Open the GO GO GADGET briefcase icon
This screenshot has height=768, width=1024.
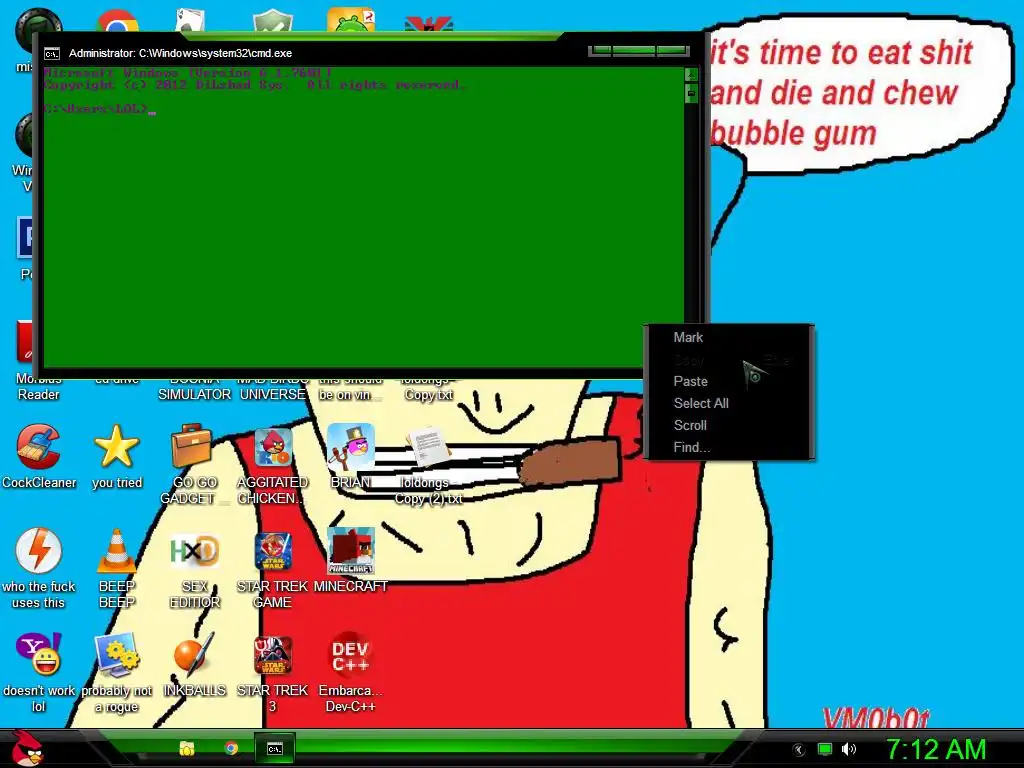point(193,447)
